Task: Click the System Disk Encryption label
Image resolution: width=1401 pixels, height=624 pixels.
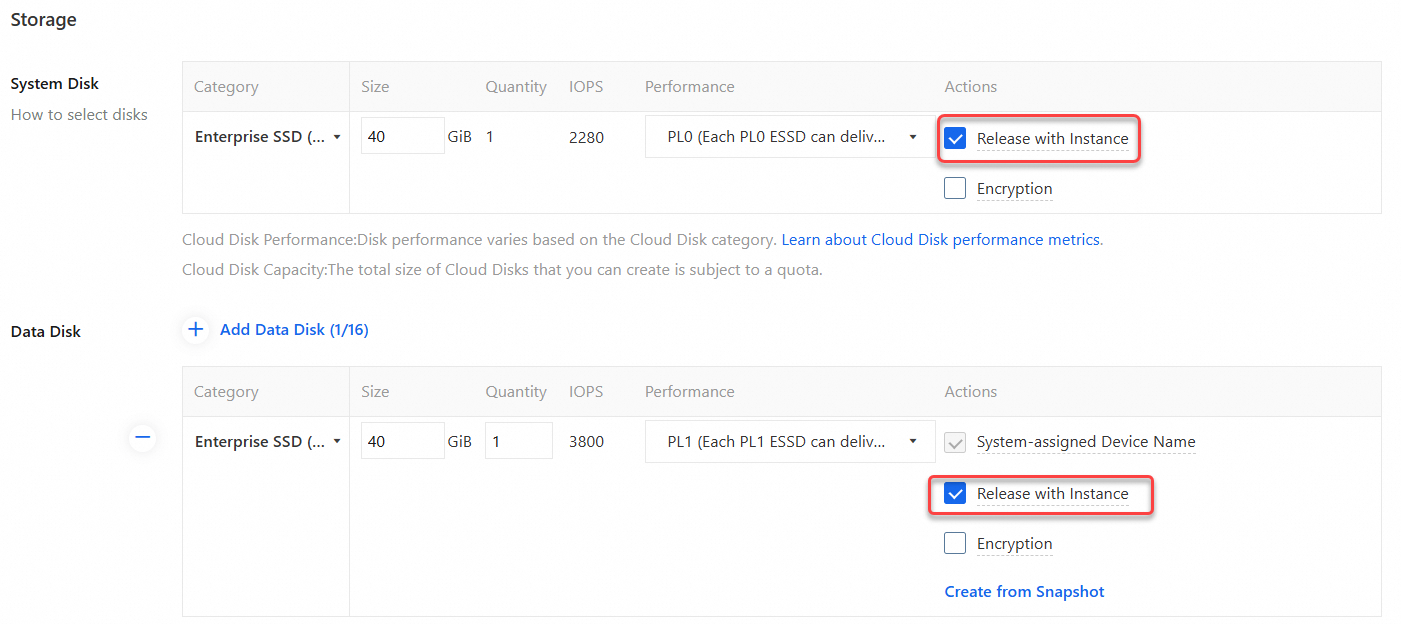Action: 1014,189
